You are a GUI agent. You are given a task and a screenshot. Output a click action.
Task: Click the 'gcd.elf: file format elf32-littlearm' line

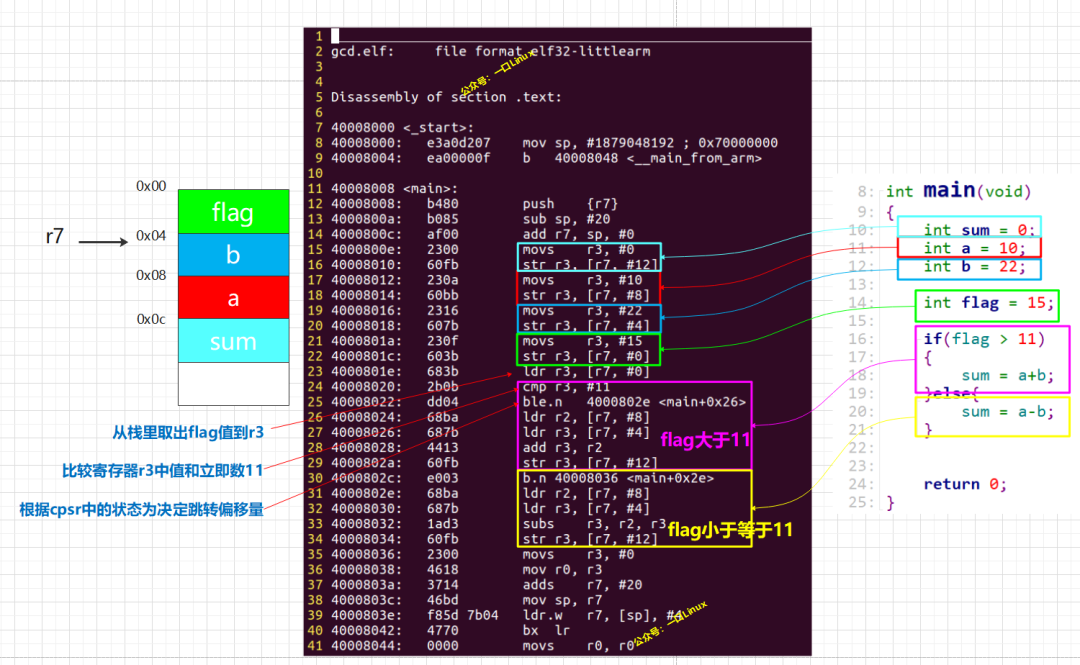coord(490,51)
